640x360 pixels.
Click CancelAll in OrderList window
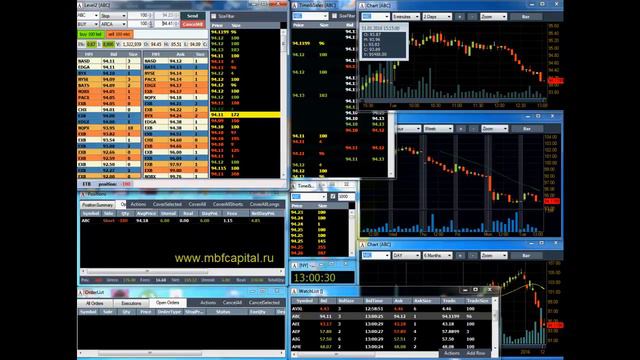click(x=232, y=303)
